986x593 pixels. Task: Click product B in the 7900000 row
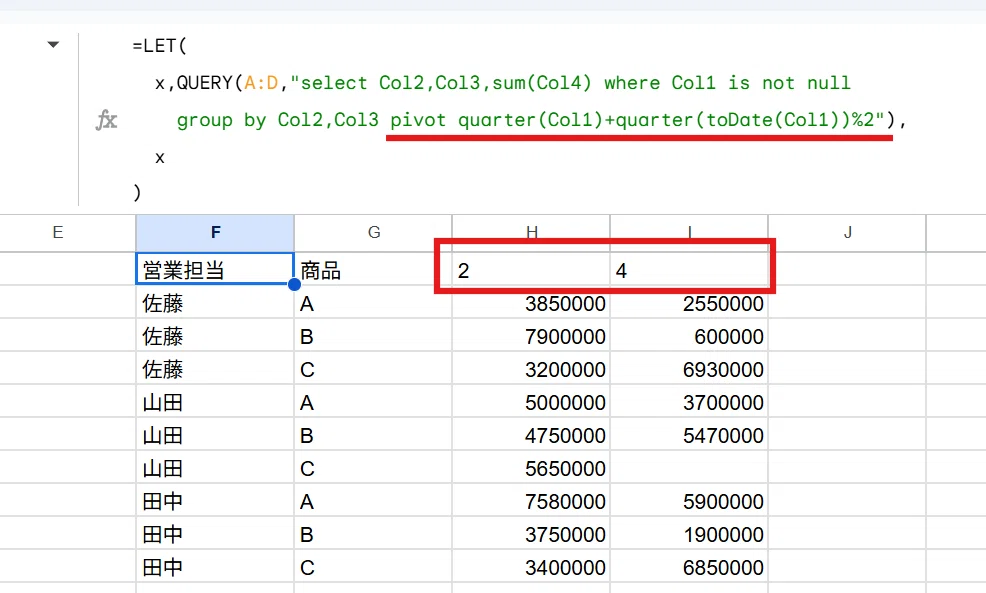[374, 336]
